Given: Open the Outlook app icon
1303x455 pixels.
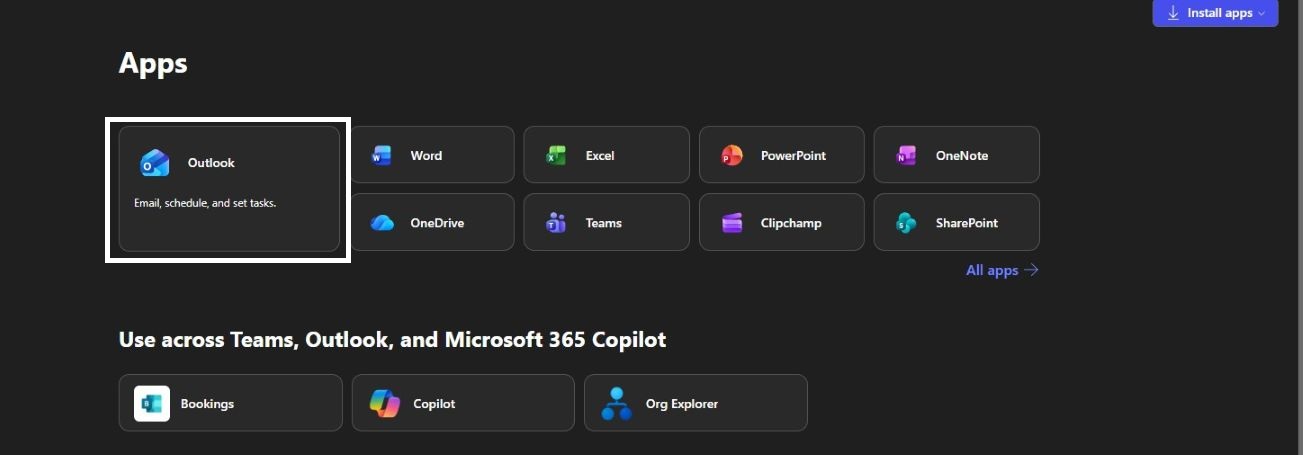Looking at the screenshot, I should 155,163.
